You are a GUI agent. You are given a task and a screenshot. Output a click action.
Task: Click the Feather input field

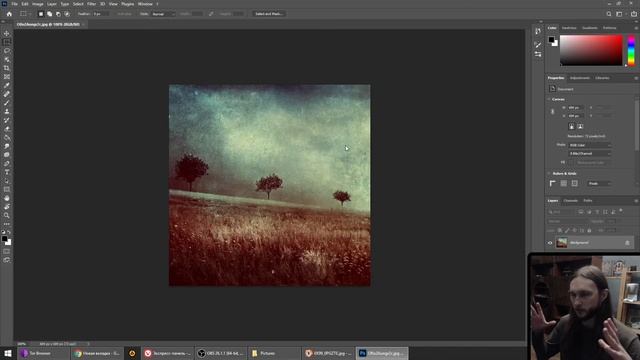coord(100,14)
